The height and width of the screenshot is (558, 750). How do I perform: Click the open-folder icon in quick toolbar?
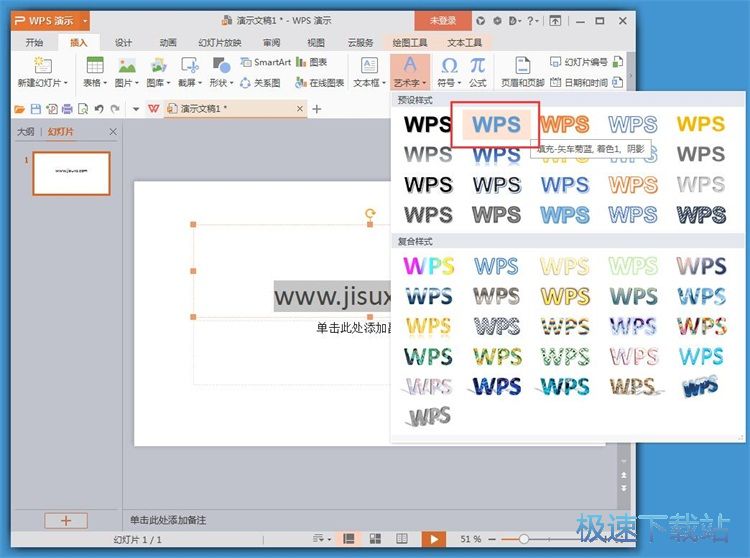point(19,109)
